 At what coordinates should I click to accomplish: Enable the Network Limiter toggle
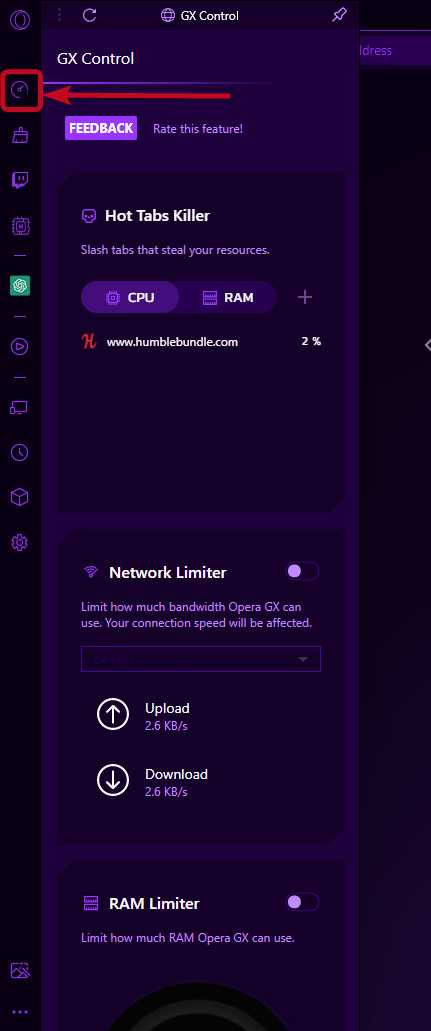303,571
